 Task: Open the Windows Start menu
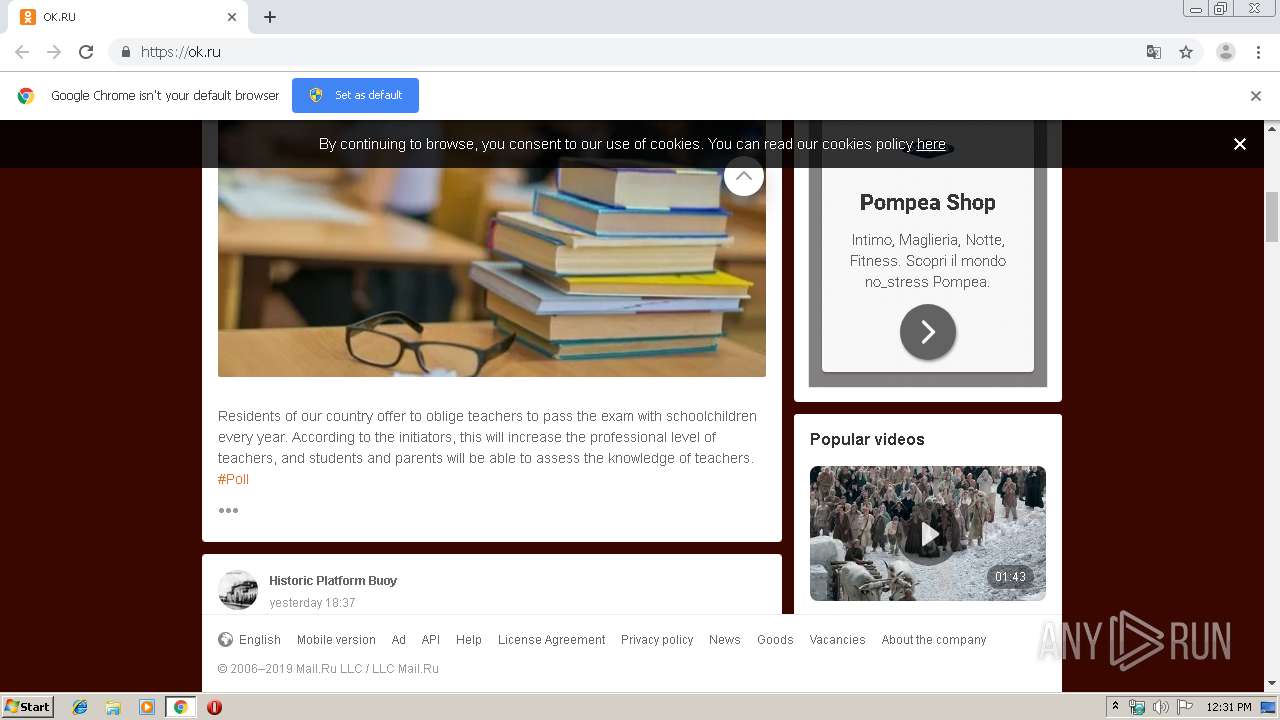(x=27, y=706)
